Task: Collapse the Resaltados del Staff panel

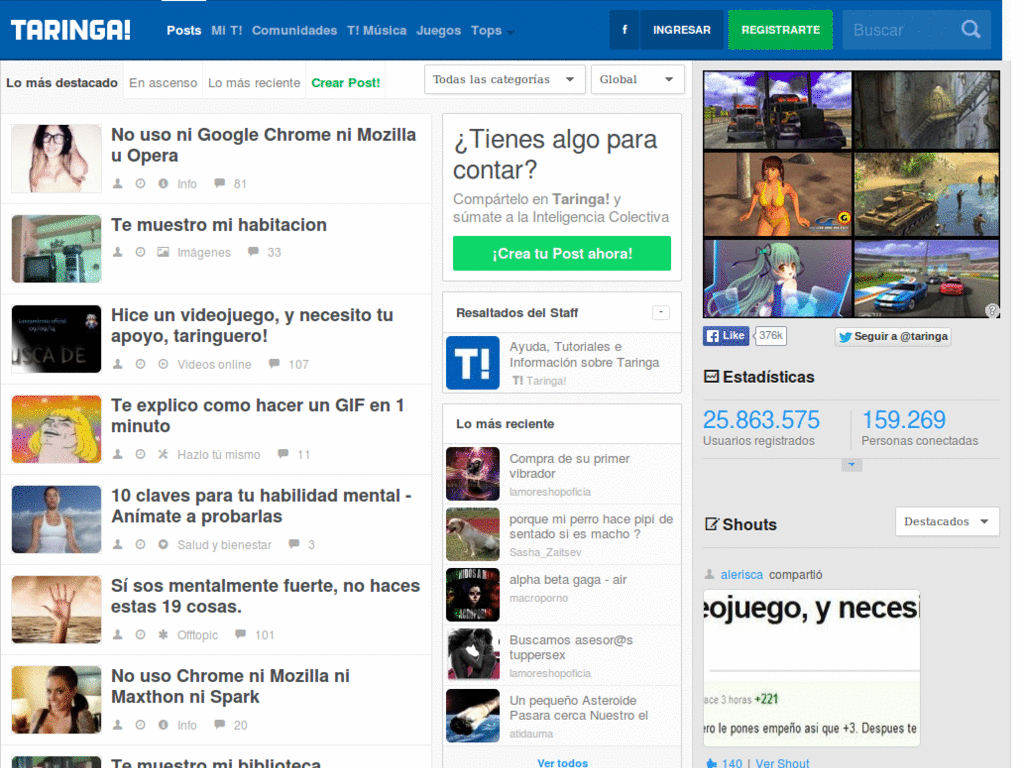Action: (661, 313)
